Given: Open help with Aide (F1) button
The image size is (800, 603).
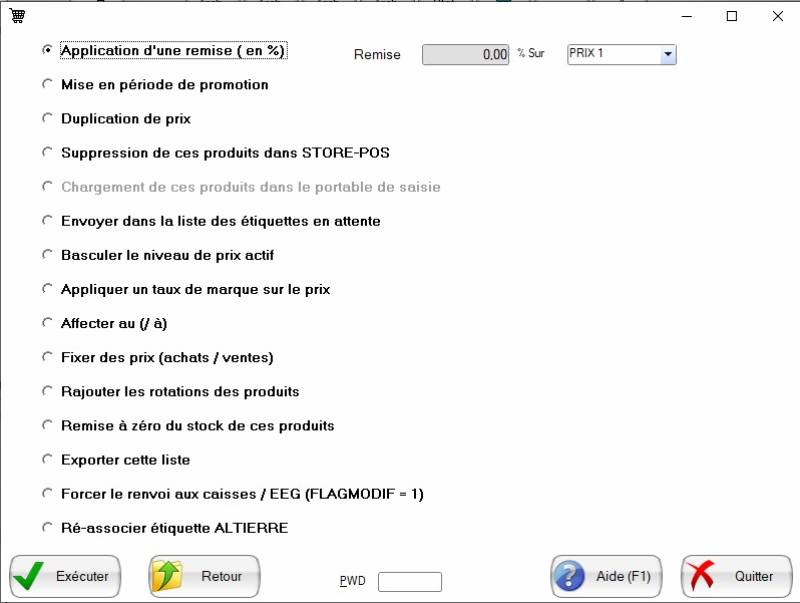Looking at the screenshot, I should coord(606,576).
